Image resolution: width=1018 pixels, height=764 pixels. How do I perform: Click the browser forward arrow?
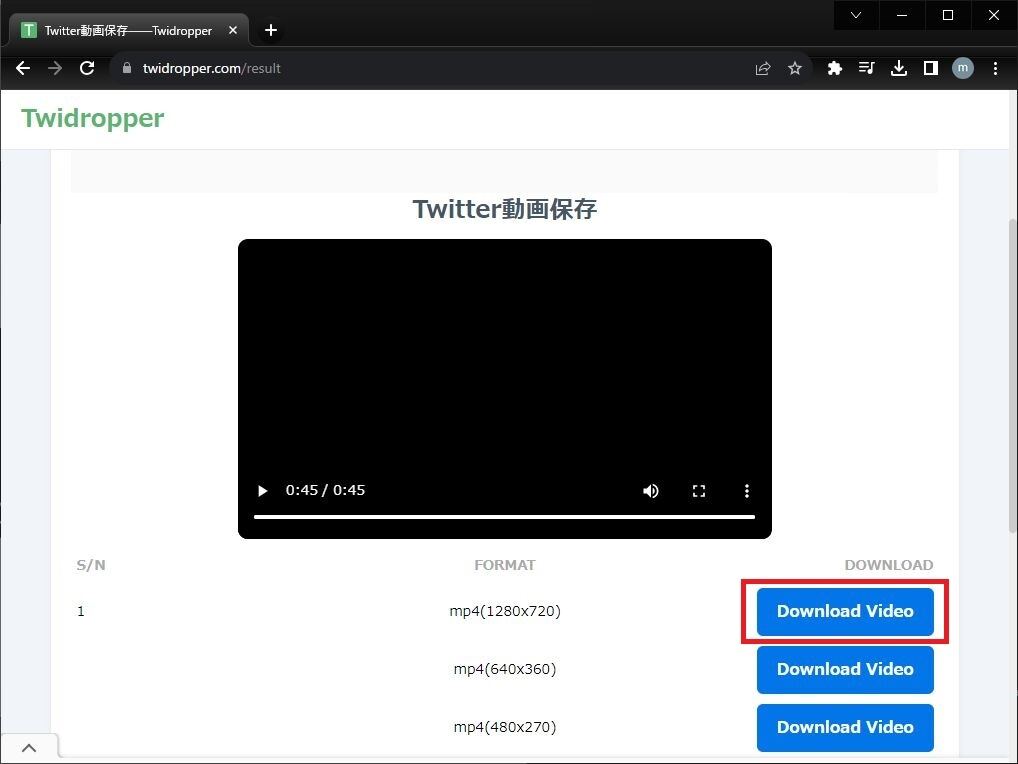[55, 68]
